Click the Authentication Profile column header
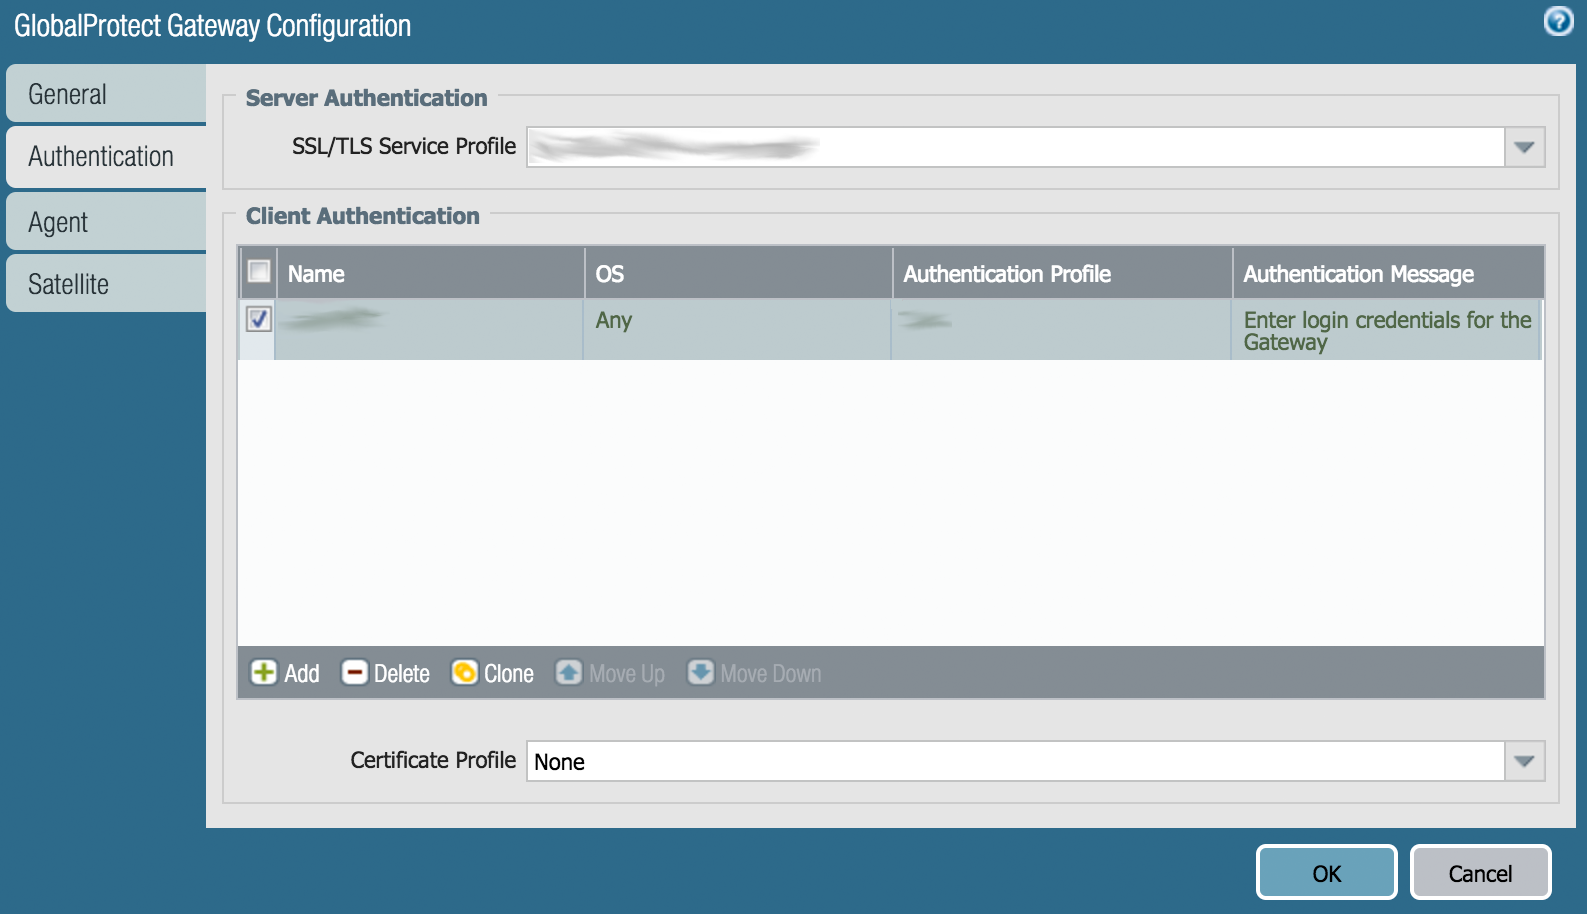 point(1062,273)
